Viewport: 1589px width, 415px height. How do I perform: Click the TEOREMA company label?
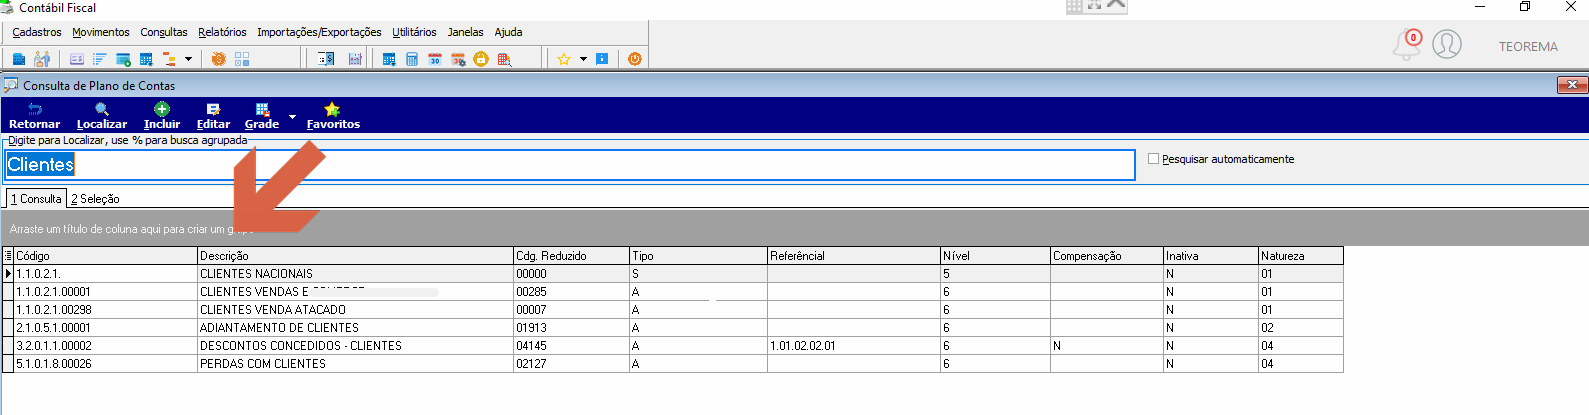point(1528,47)
